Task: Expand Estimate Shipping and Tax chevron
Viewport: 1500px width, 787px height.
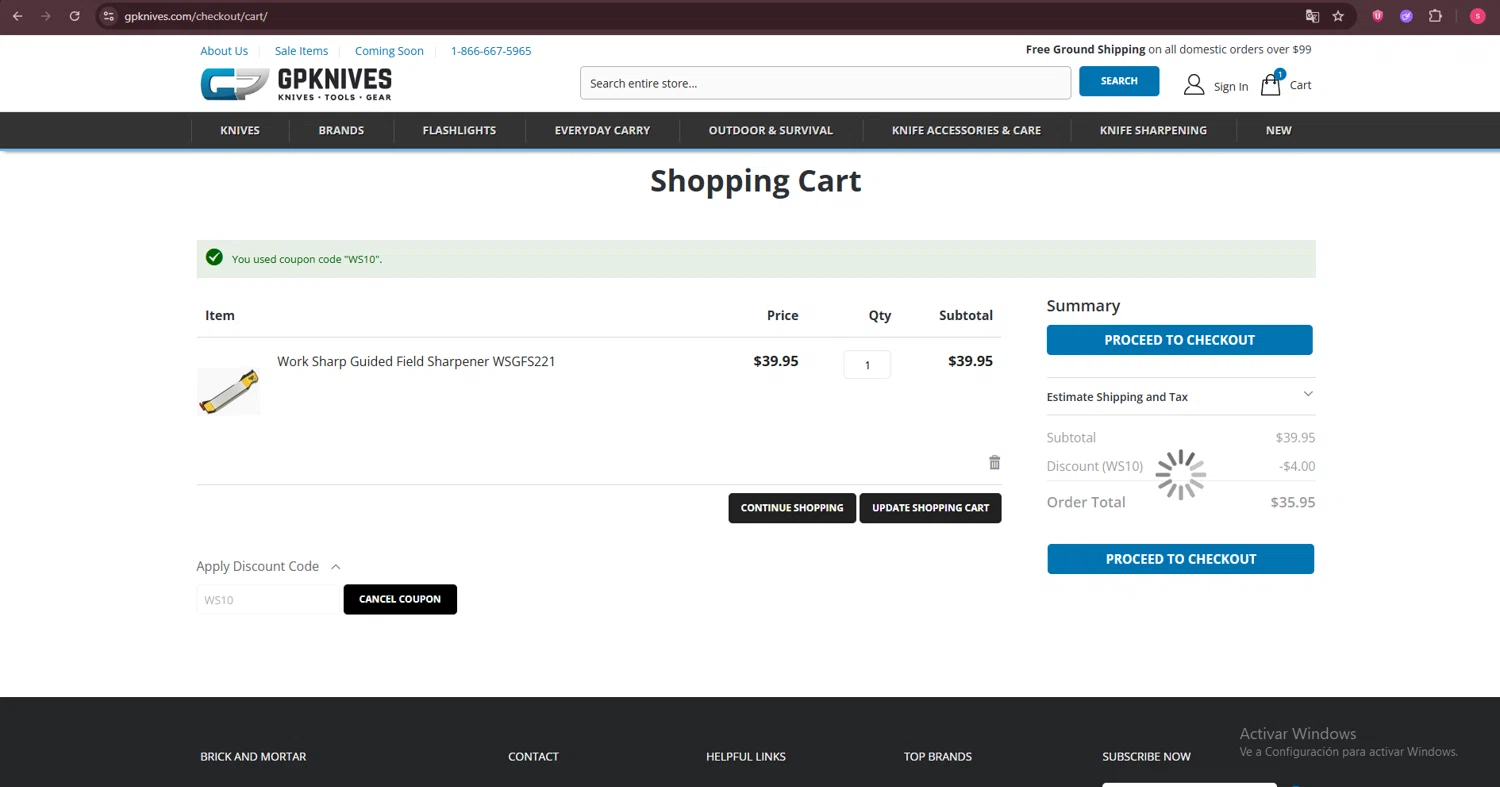Action: point(1308,394)
